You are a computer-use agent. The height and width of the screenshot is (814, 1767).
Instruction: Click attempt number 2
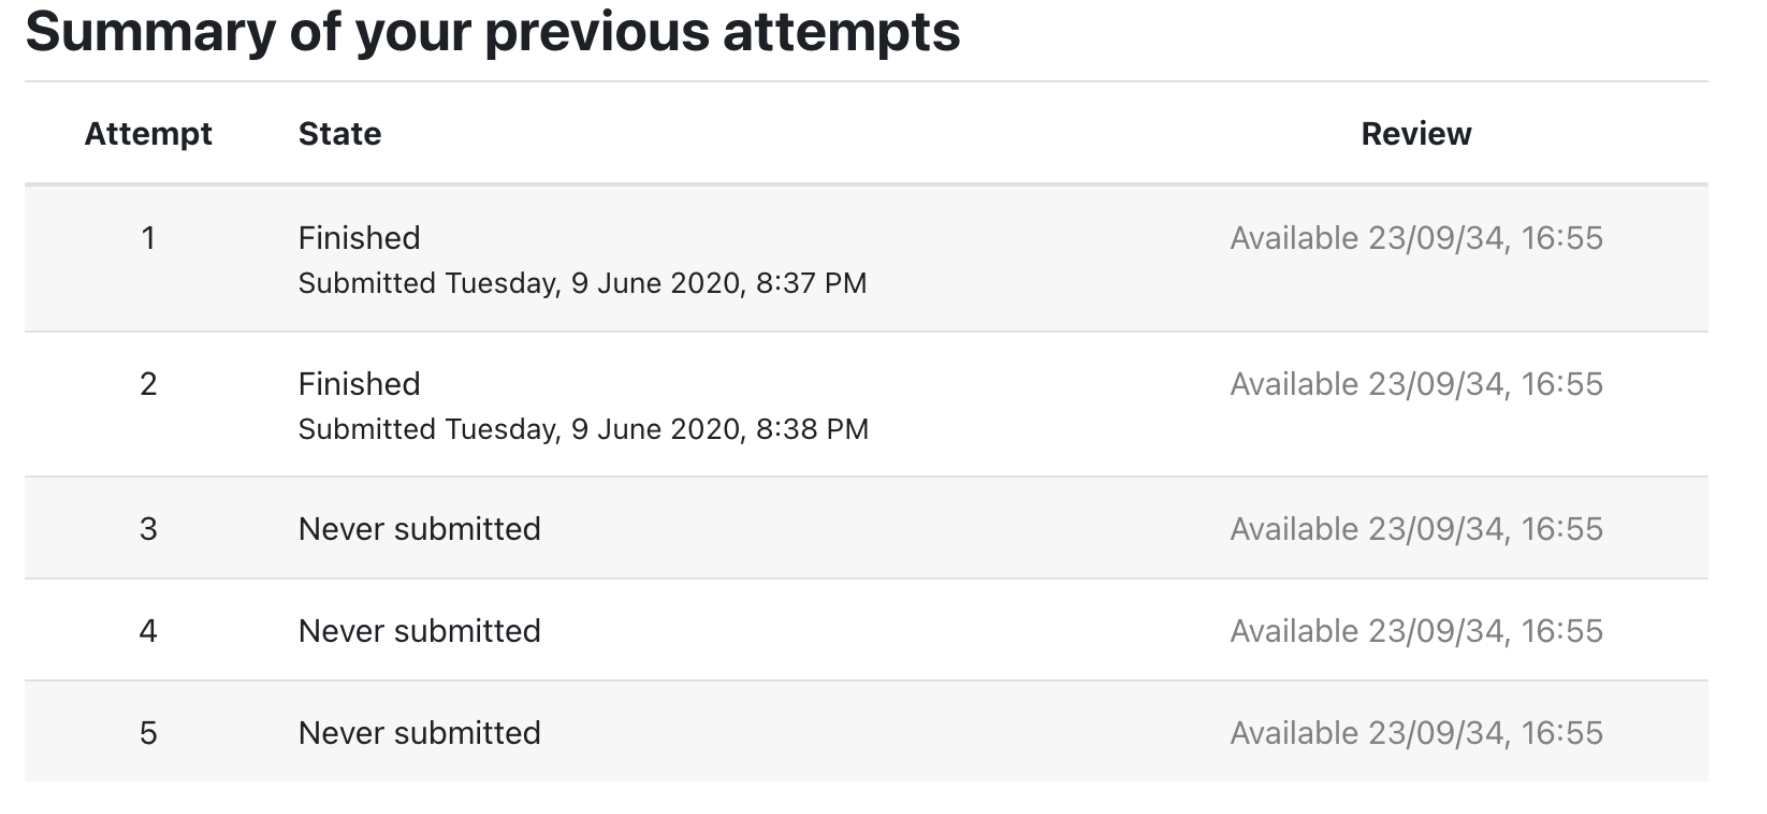(148, 384)
